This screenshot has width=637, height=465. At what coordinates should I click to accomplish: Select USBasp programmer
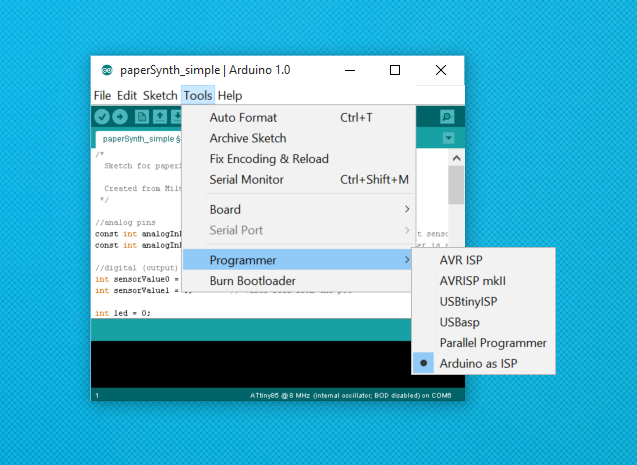483,322
